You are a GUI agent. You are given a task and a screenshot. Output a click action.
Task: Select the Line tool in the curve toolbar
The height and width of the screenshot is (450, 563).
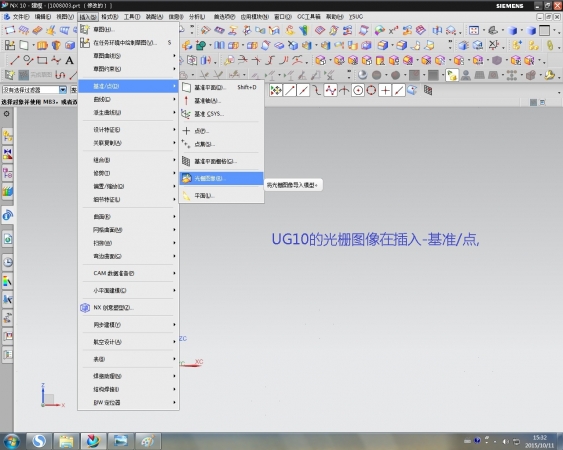pos(14,60)
